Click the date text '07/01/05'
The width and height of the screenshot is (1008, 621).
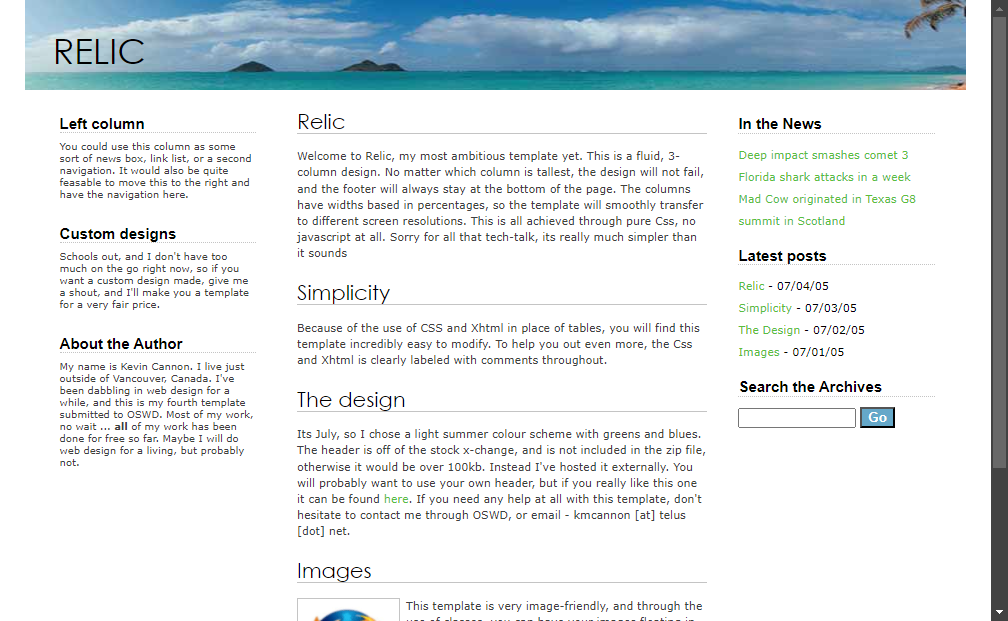[818, 352]
